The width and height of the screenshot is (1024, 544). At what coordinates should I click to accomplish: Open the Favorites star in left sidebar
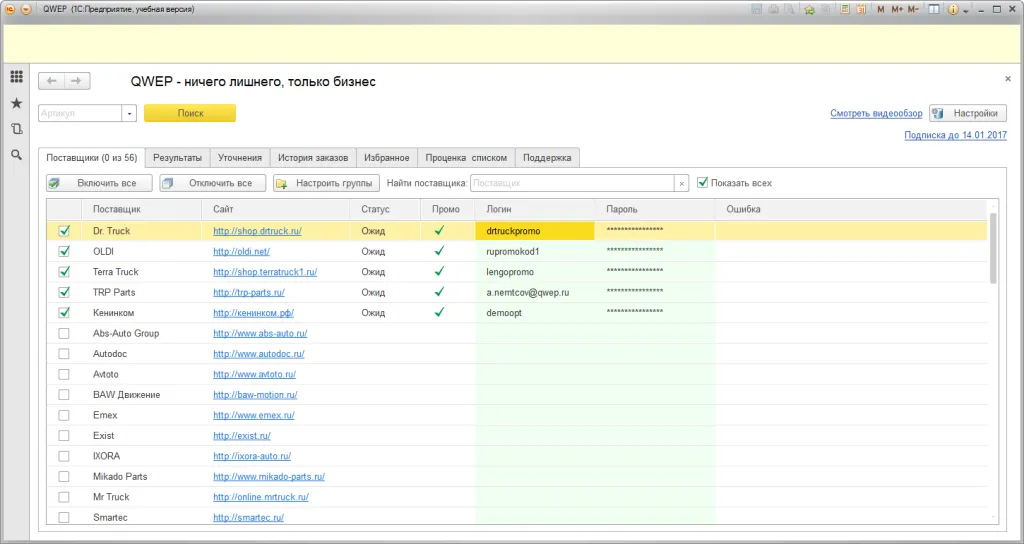[x=16, y=103]
